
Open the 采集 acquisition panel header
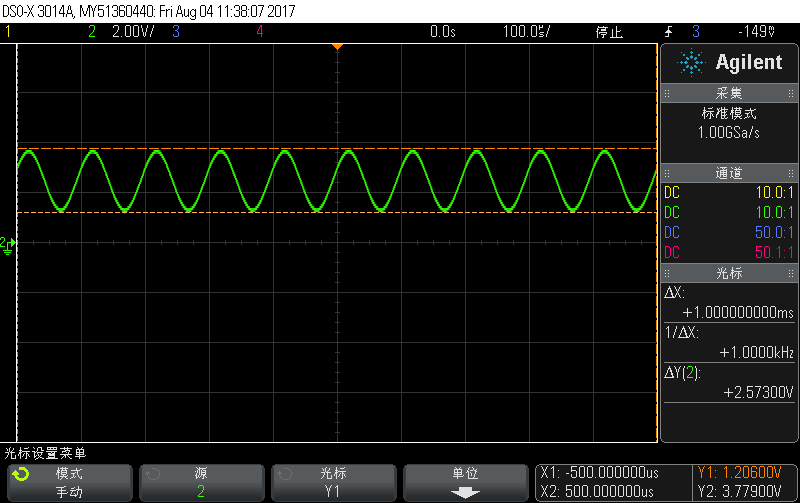pos(729,93)
